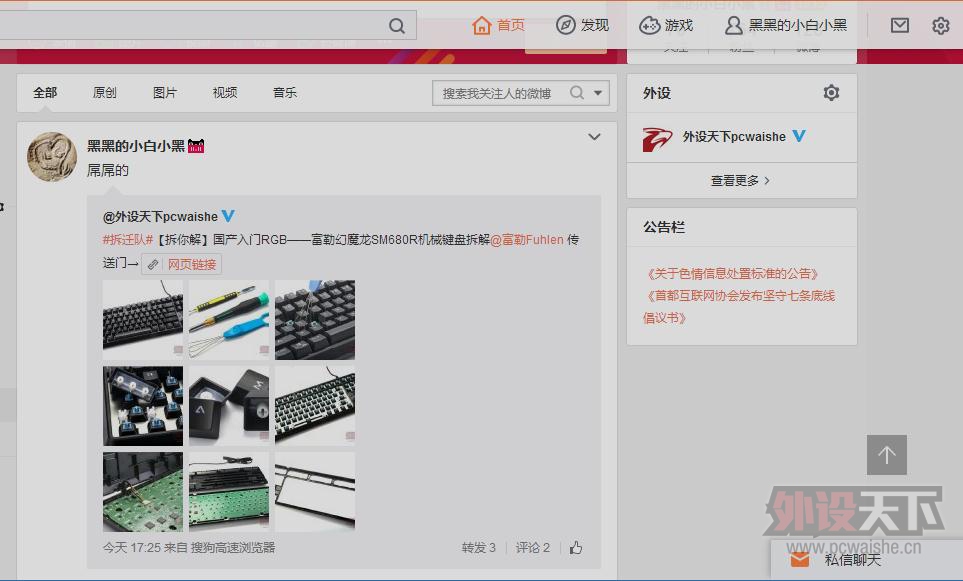
Task: Open thumbnail of keycap puller on keyboard
Action: (x=314, y=320)
